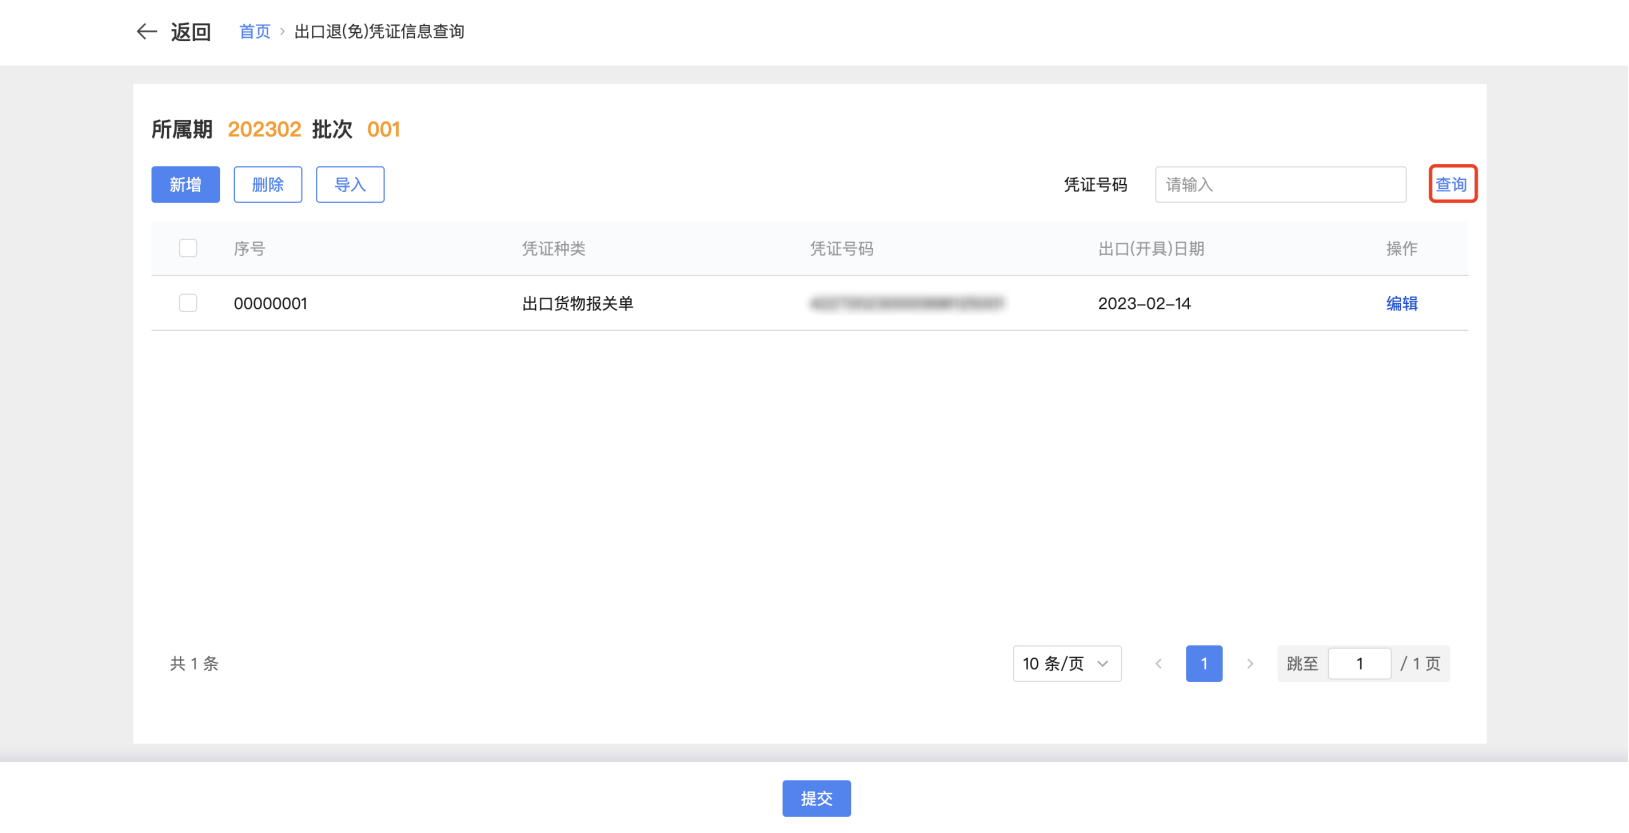Screen dimensions: 1629x833
Task: Open the 首页 breadcrumb link
Action: pos(254,32)
